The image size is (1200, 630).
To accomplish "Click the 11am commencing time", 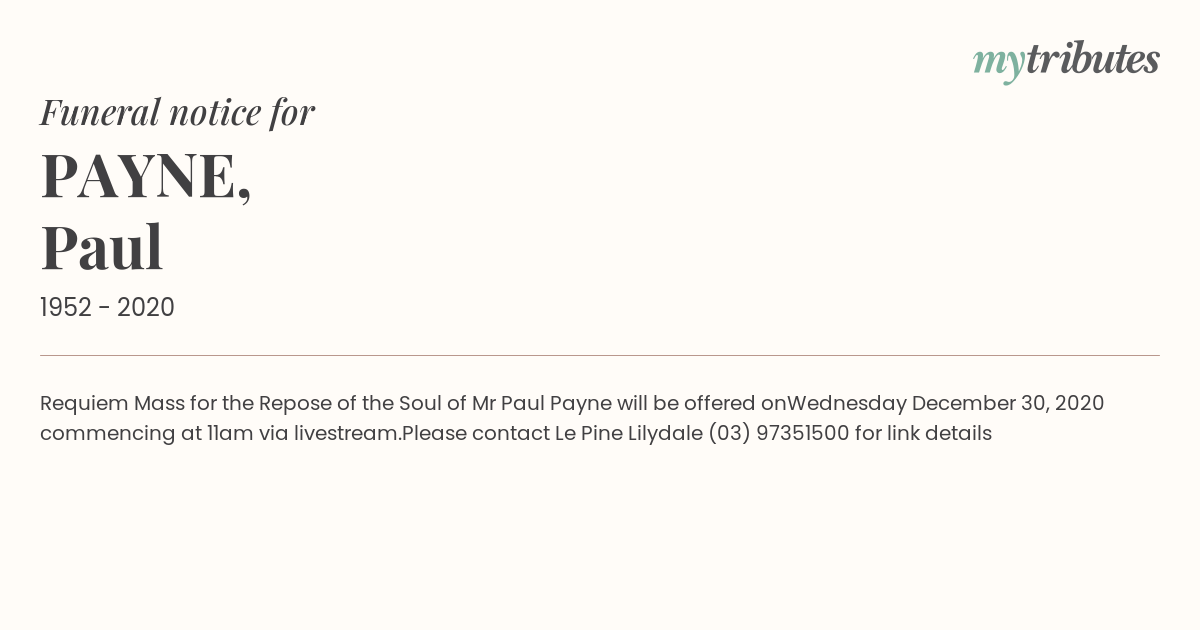I will pyautogui.click(x=230, y=434).
